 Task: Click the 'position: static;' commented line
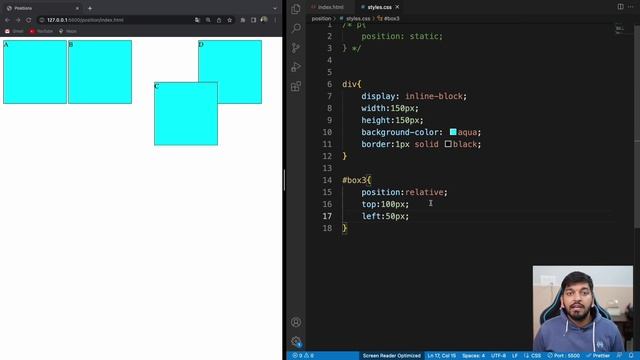[402, 36]
